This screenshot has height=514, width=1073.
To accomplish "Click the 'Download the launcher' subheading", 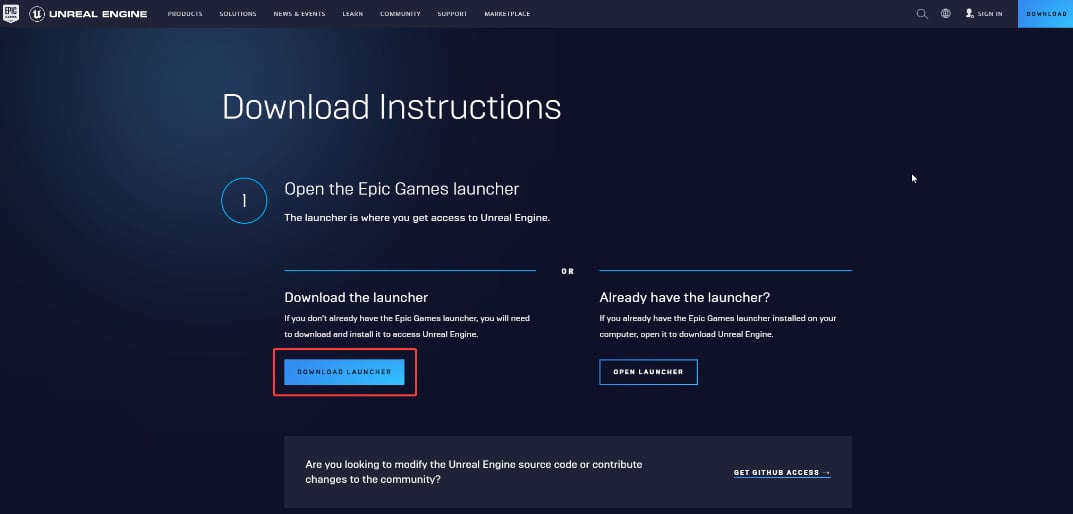I will click(356, 298).
